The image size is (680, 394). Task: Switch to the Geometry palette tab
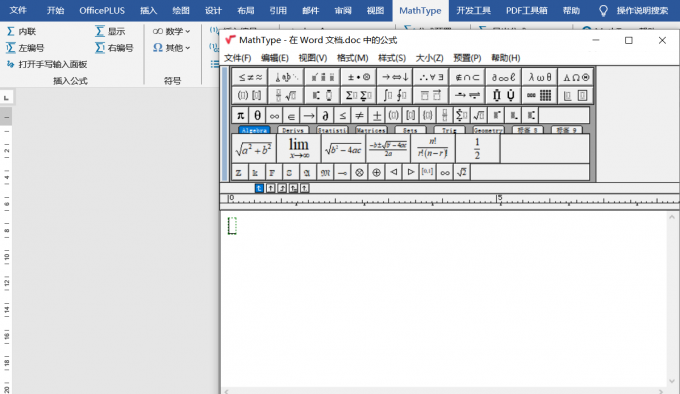(x=488, y=130)
